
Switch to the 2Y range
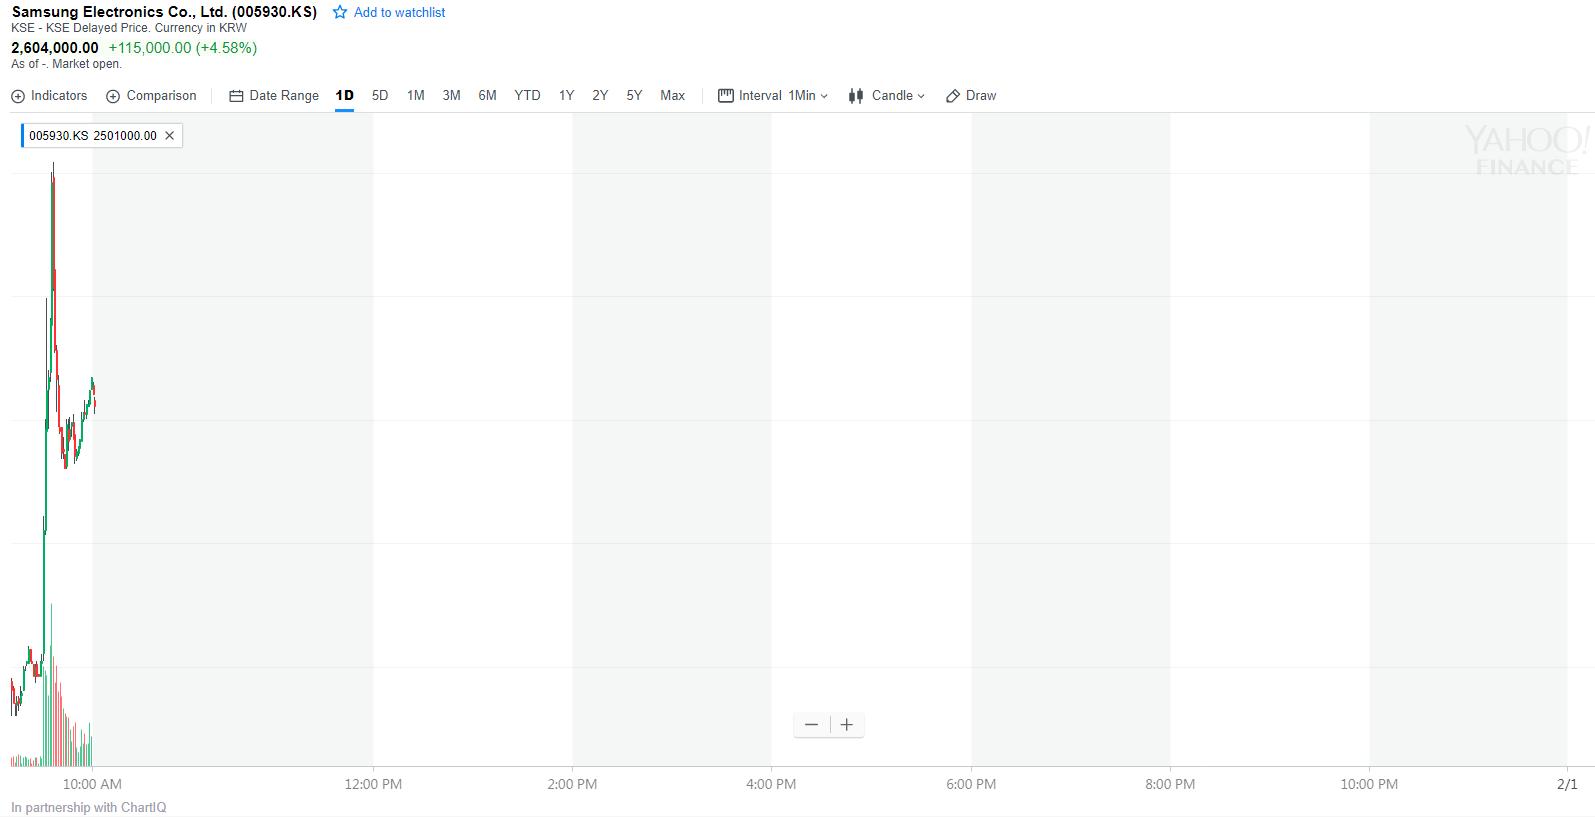[x=600, y=96]
